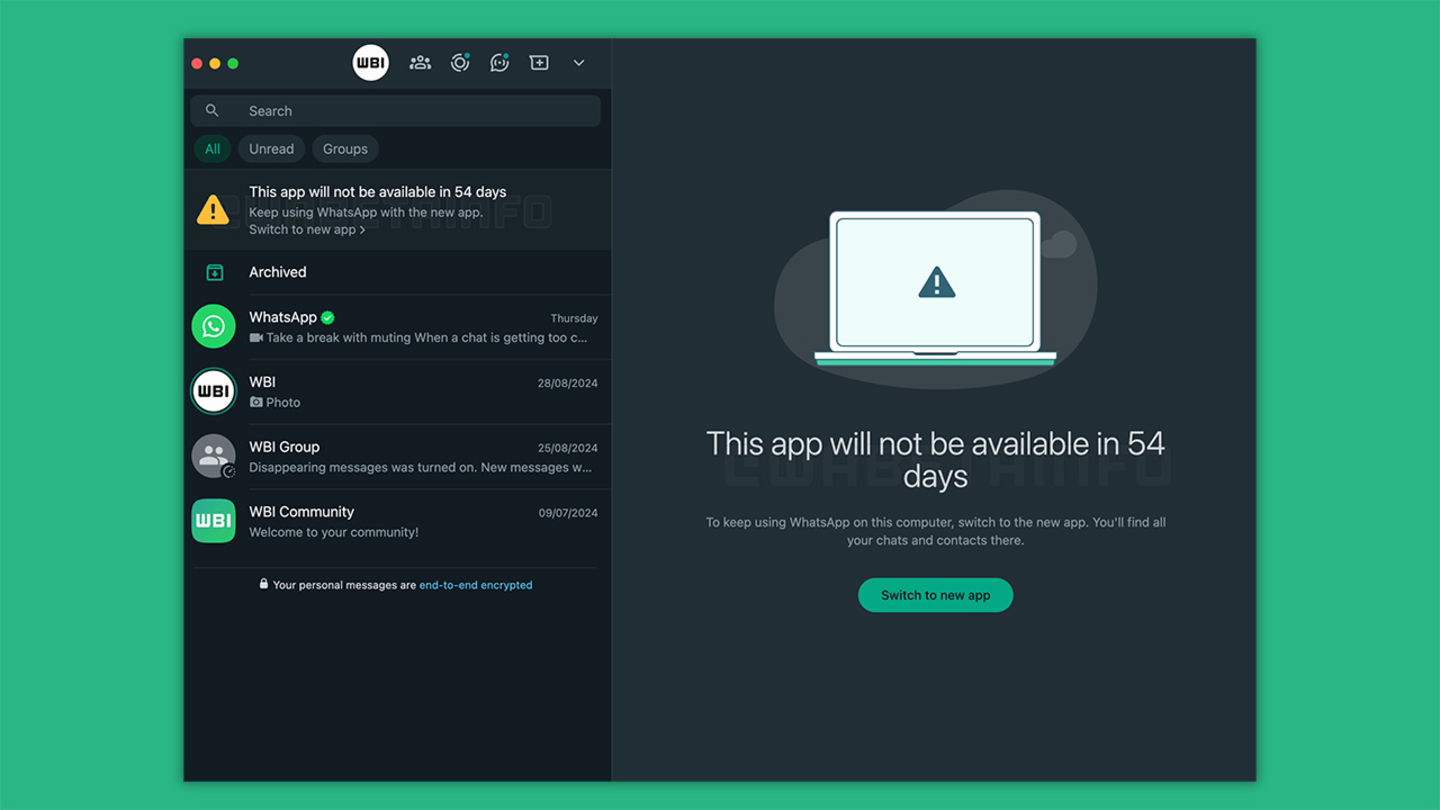
Task: Minimize the window with yellow button
Action: [215, 63]
